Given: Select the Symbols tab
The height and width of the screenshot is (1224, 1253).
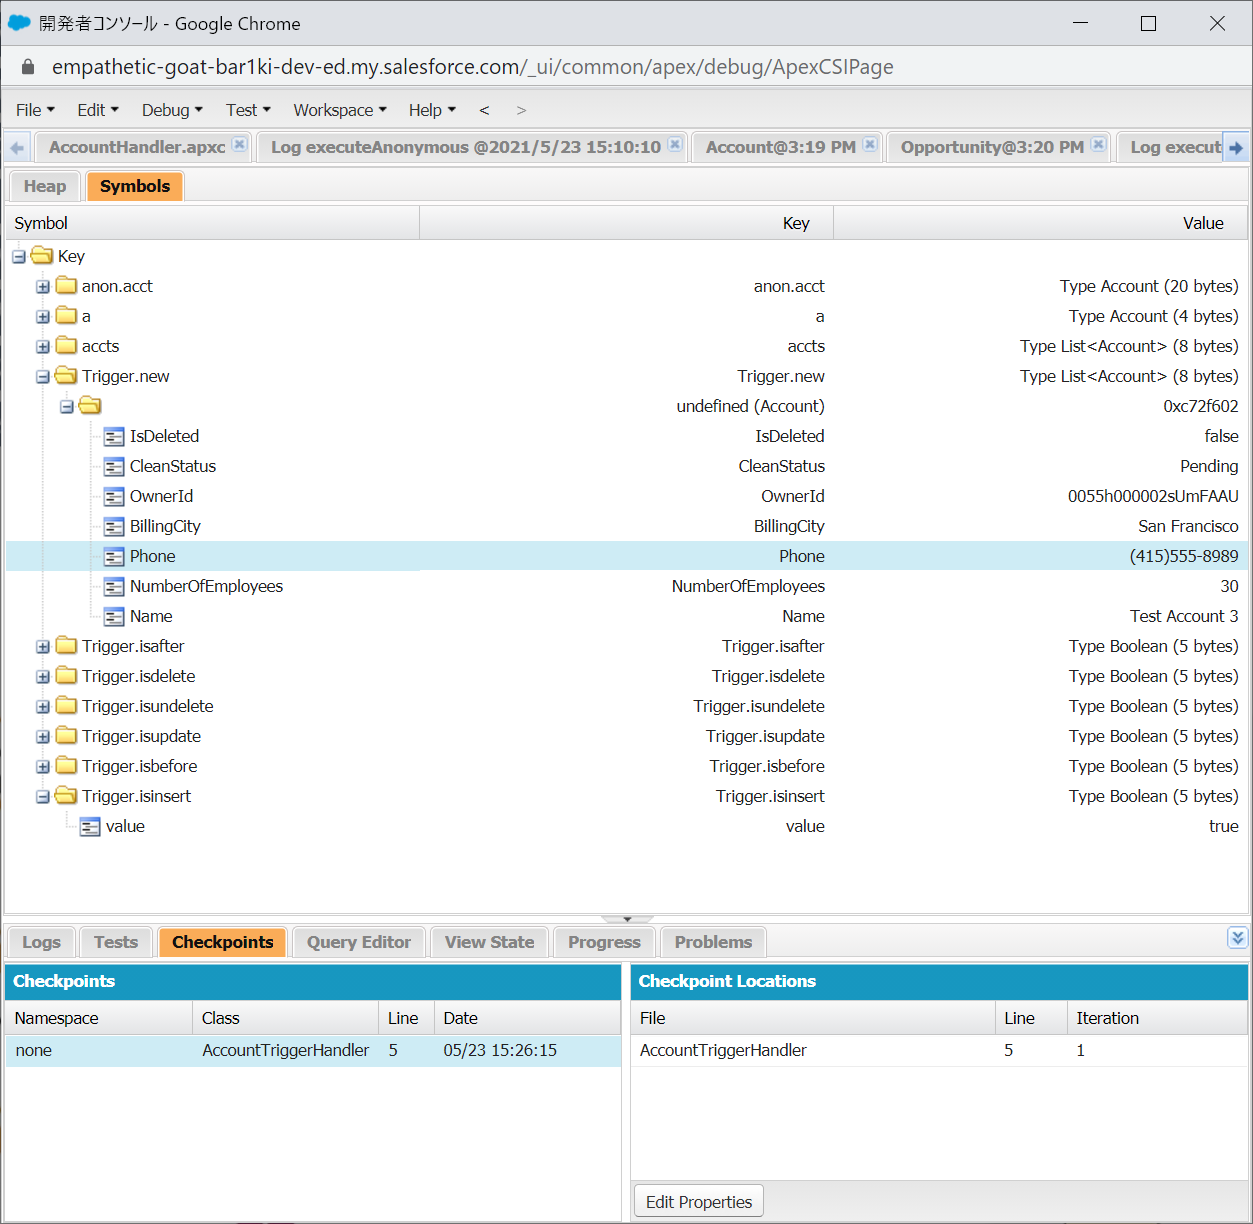Looking at the screenshot, I should (135, 186).
